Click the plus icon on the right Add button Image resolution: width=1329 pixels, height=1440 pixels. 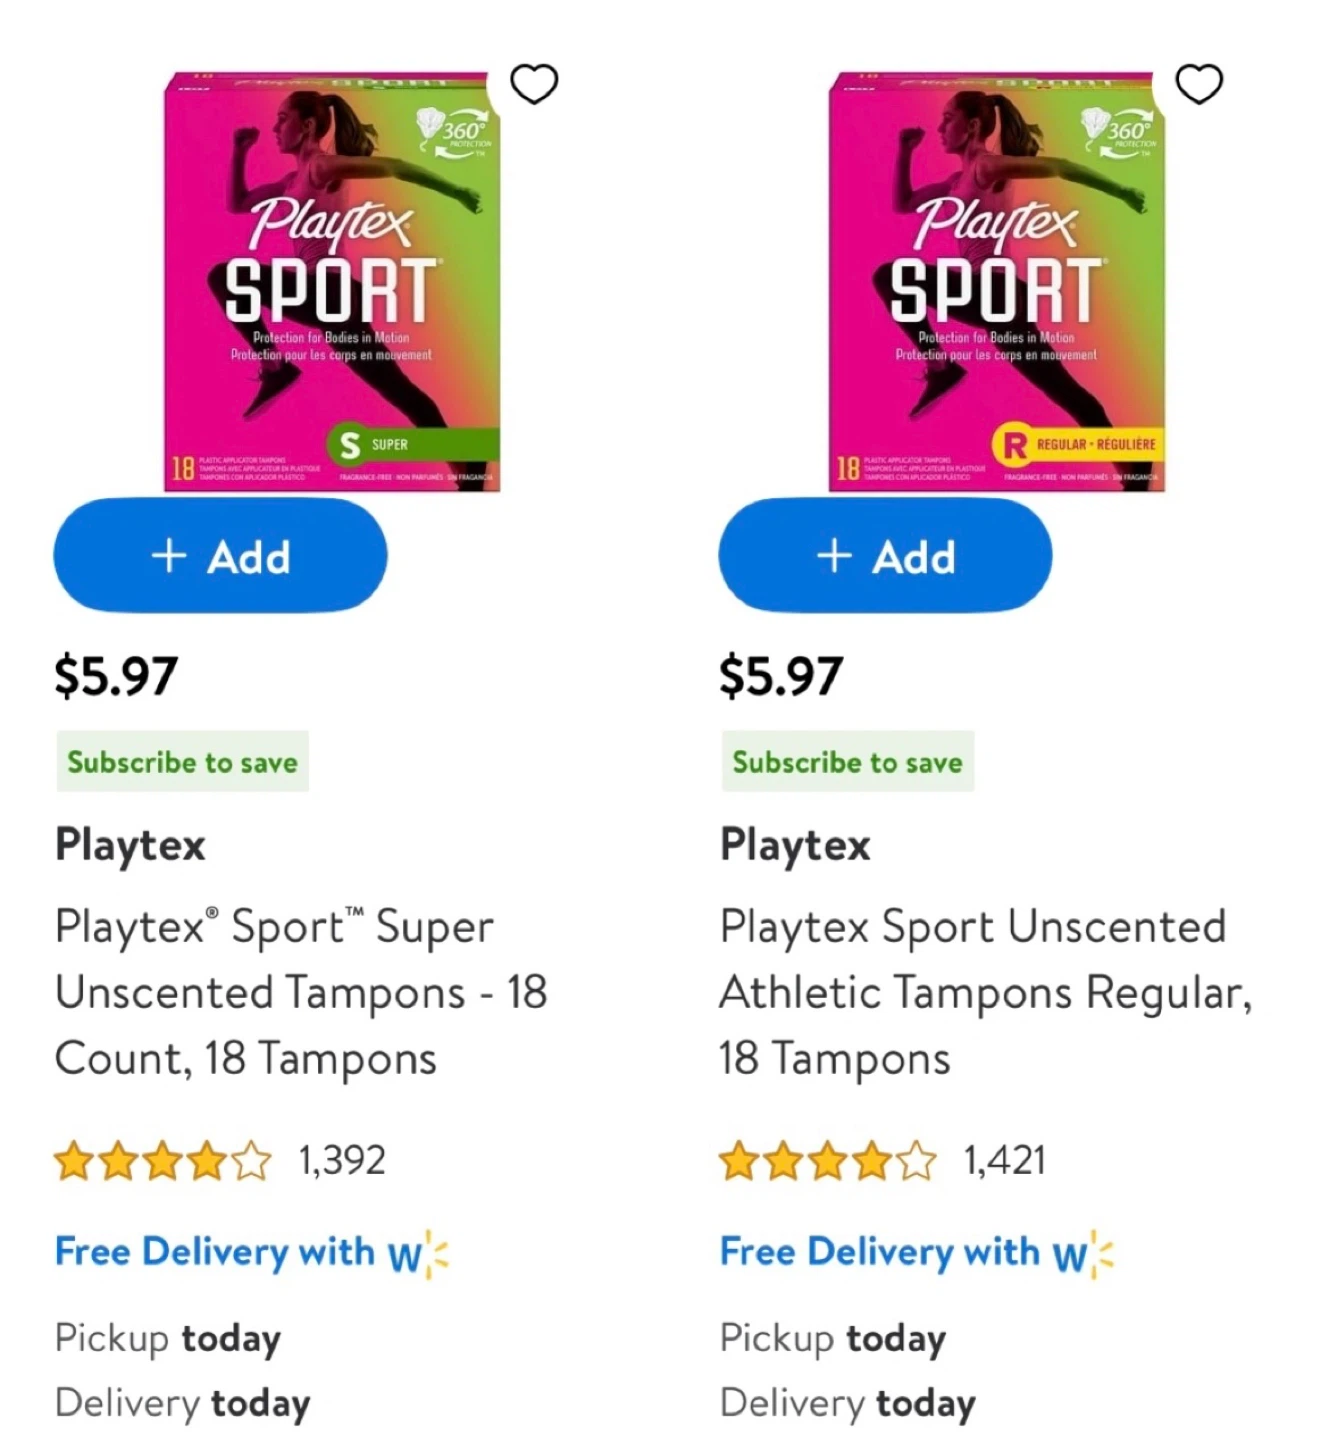click(833, 556)
